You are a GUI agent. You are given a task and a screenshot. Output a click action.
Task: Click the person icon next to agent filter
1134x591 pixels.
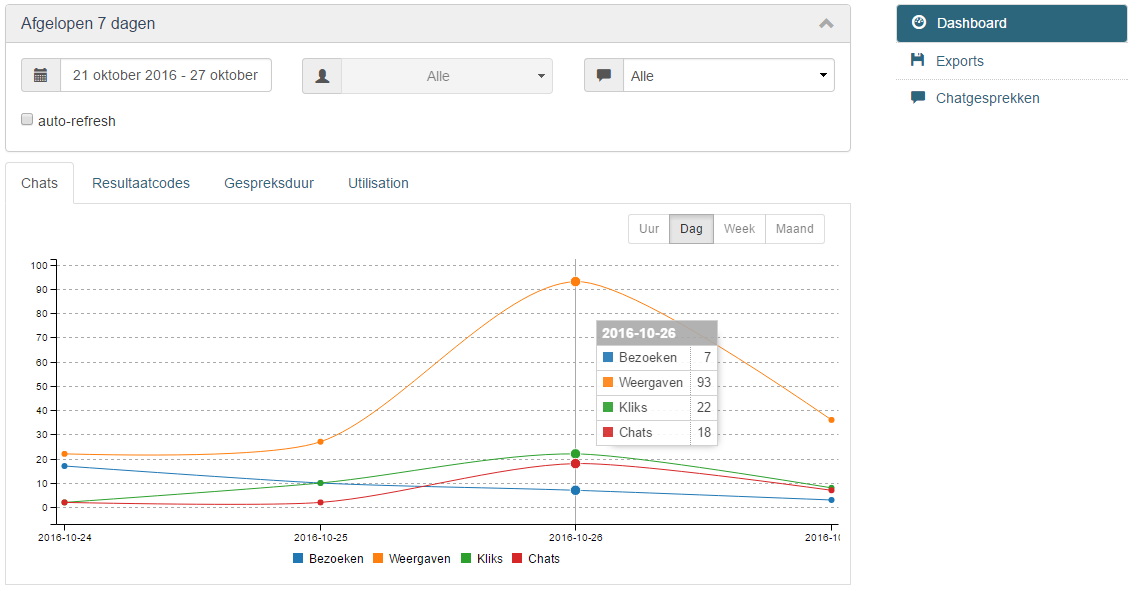pyautogui.click(x=322, y=74)
